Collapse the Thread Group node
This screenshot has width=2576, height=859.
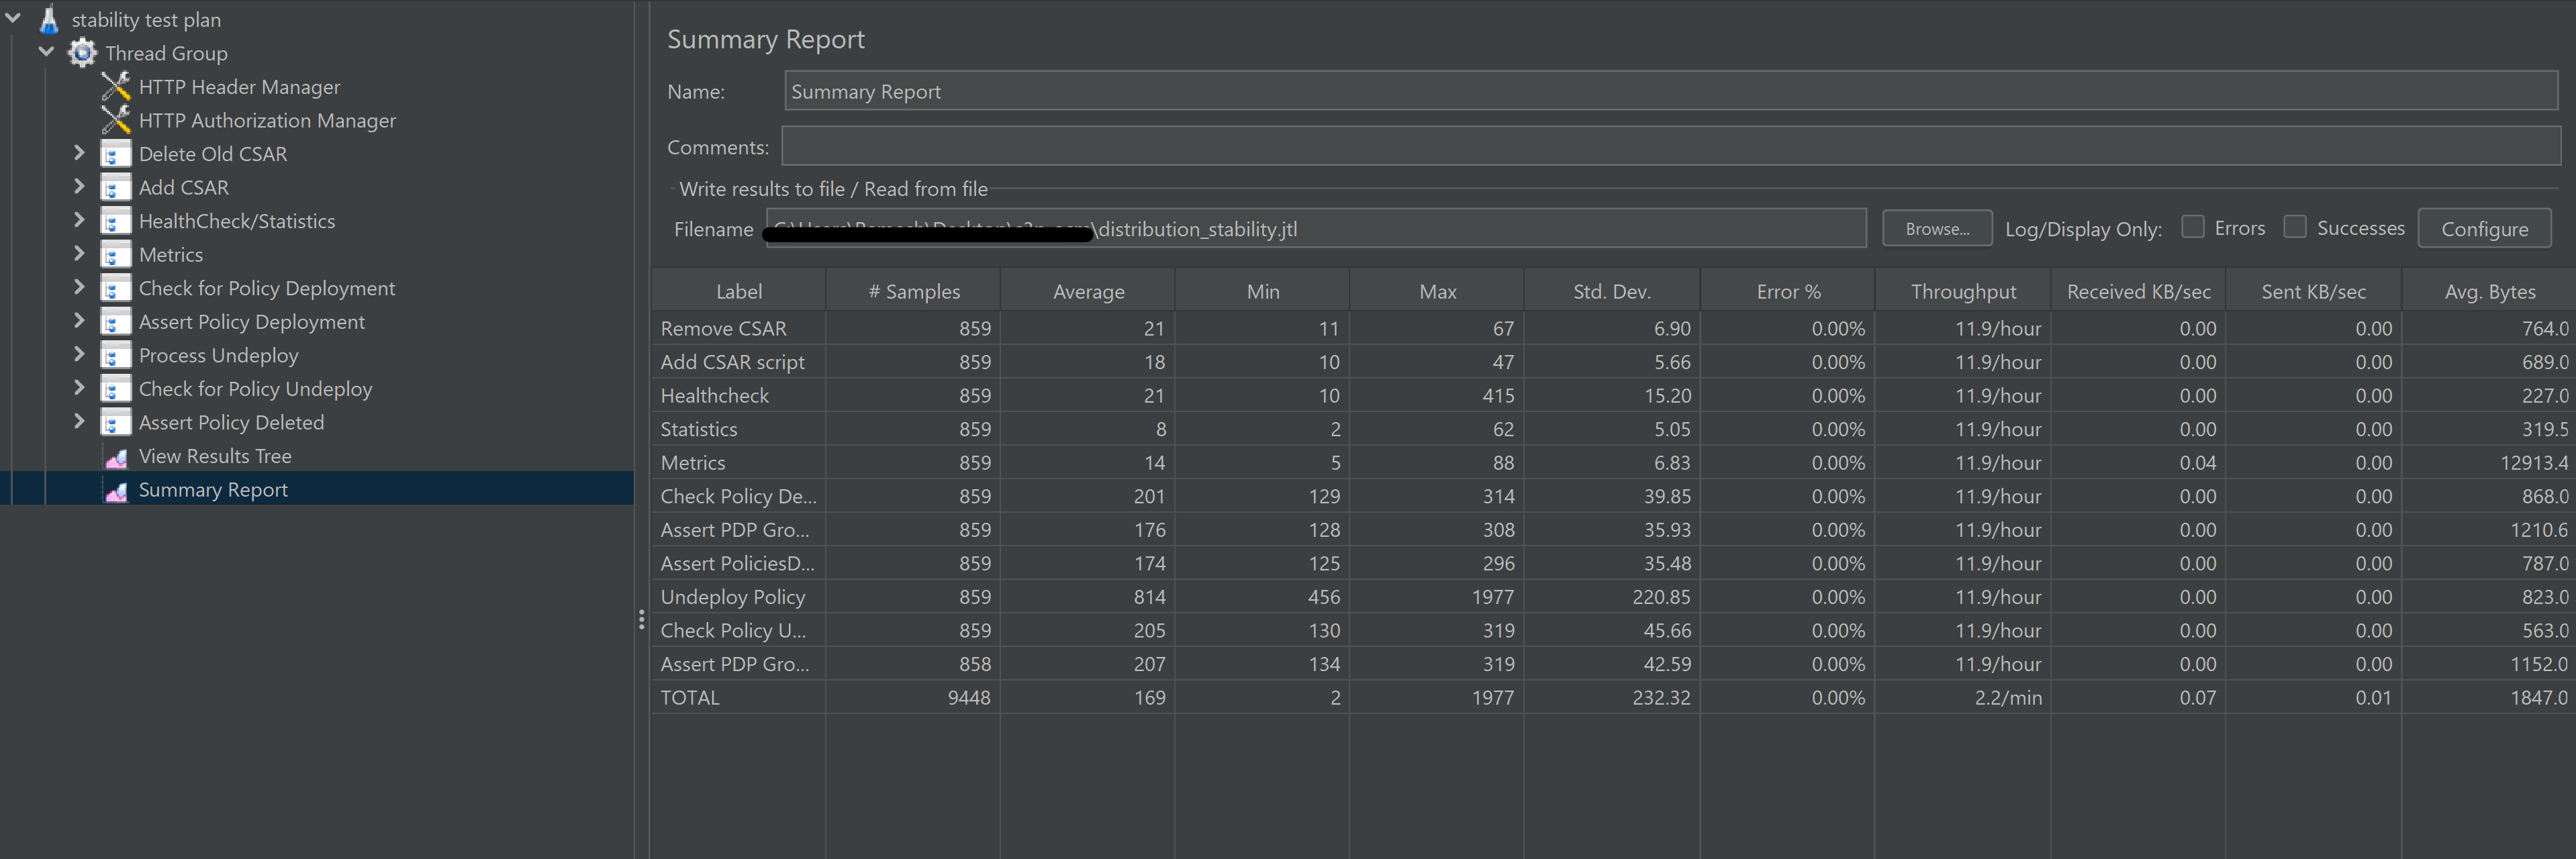click(x=46, y=52)
